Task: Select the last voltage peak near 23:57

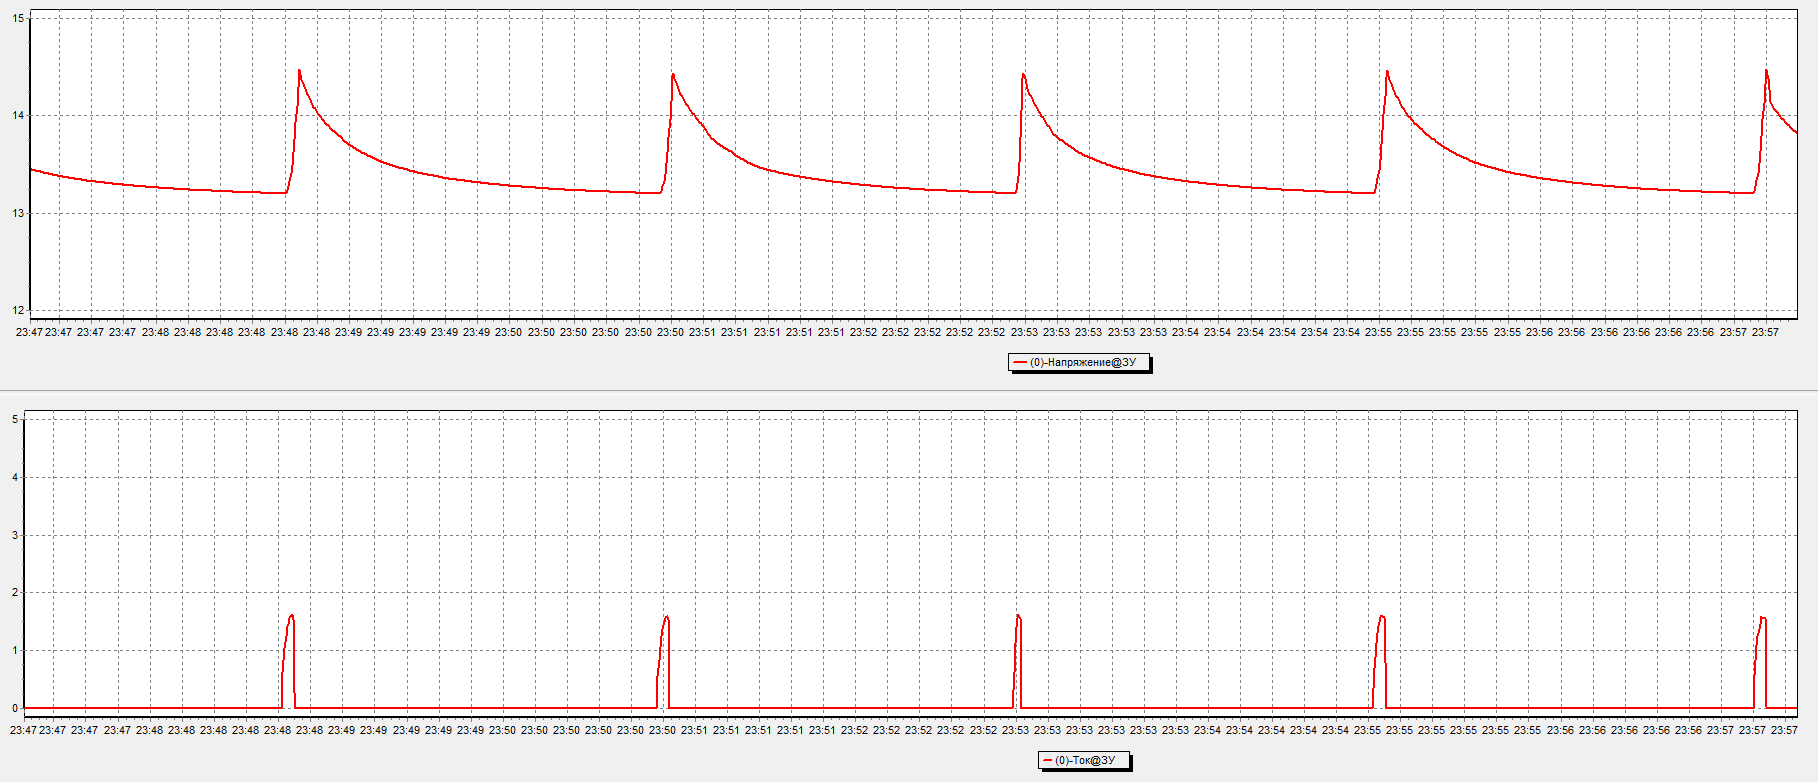Action: coord(1766,71)
